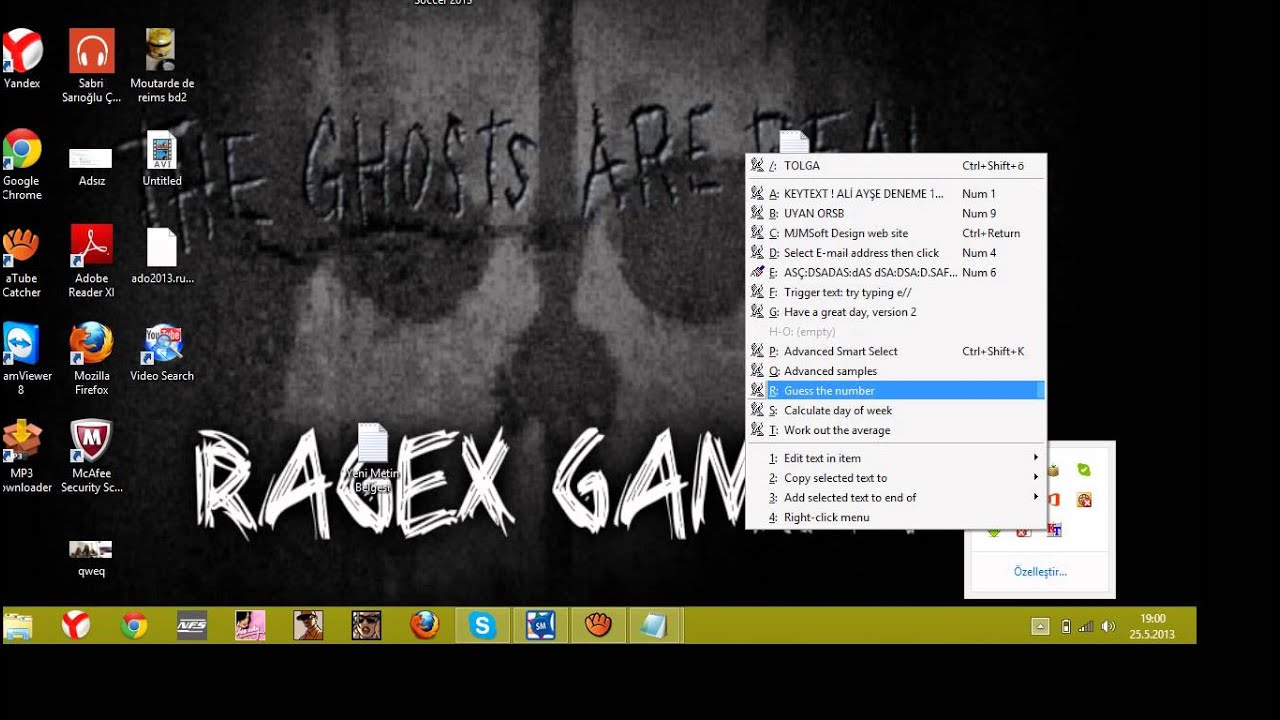The width and height of the screenshot is (1280, 720).
Task: Select the Untitled AVI file on desktop
Action: point(162,159)
